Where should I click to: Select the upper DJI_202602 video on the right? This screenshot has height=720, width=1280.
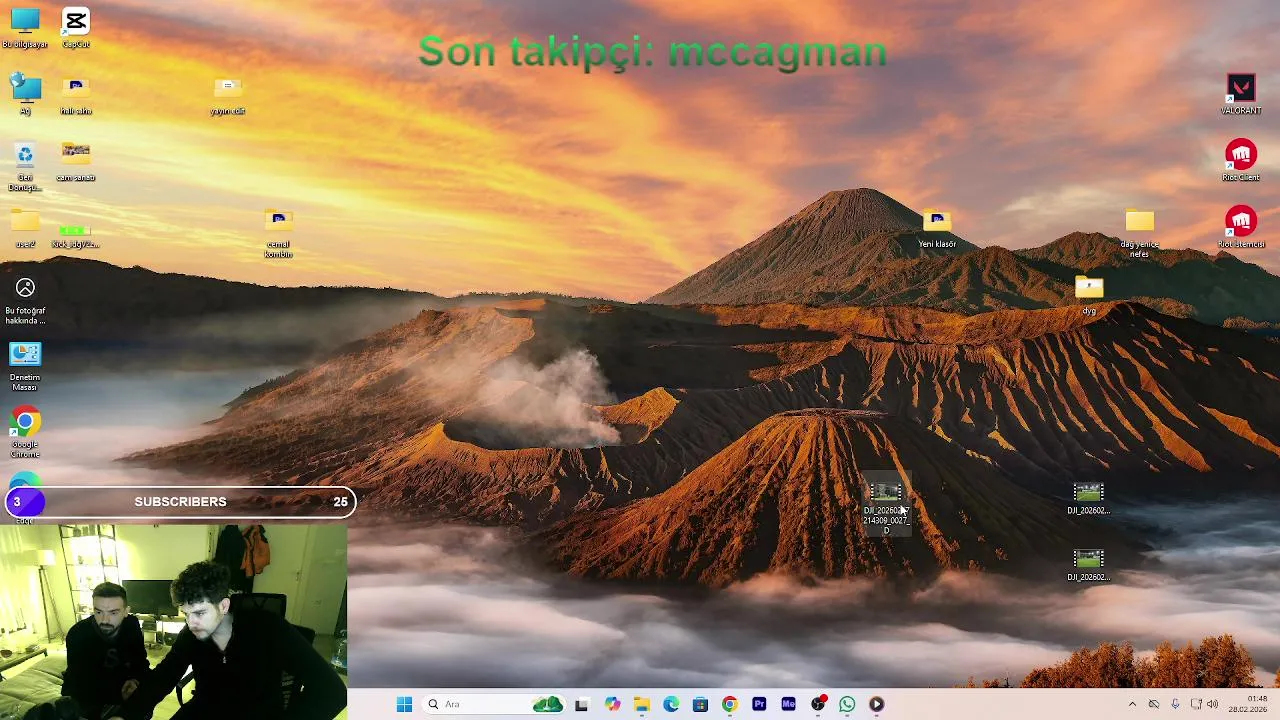click(1088, 498)
